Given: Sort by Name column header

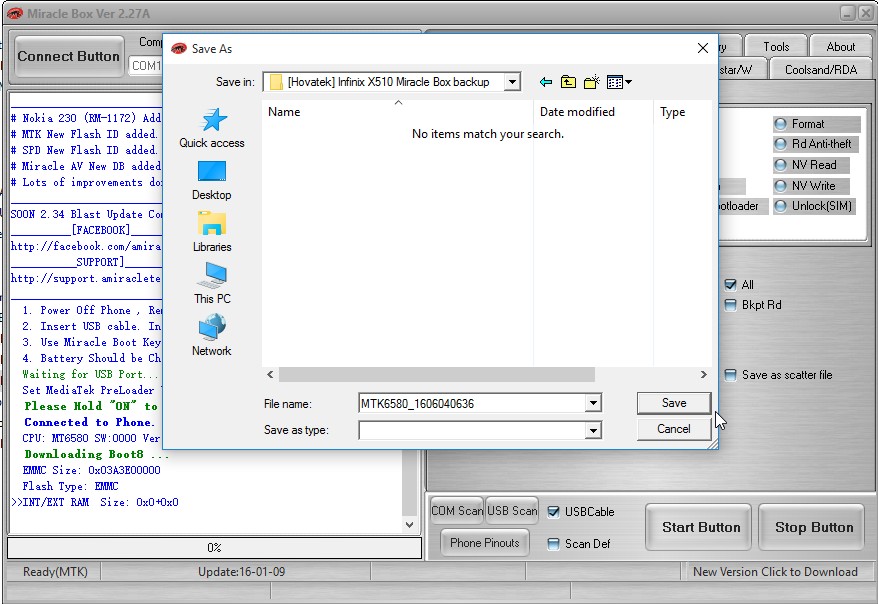Looking at the screenshot, I should 398,111.
